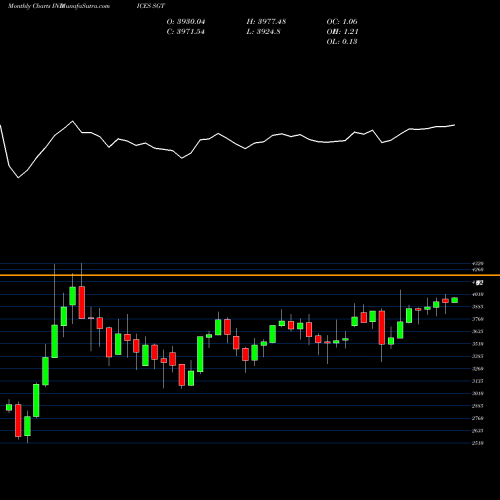Select the OH: 1.21 reading
The width and height of the screenshot is (500, 500).
(342, 32)
